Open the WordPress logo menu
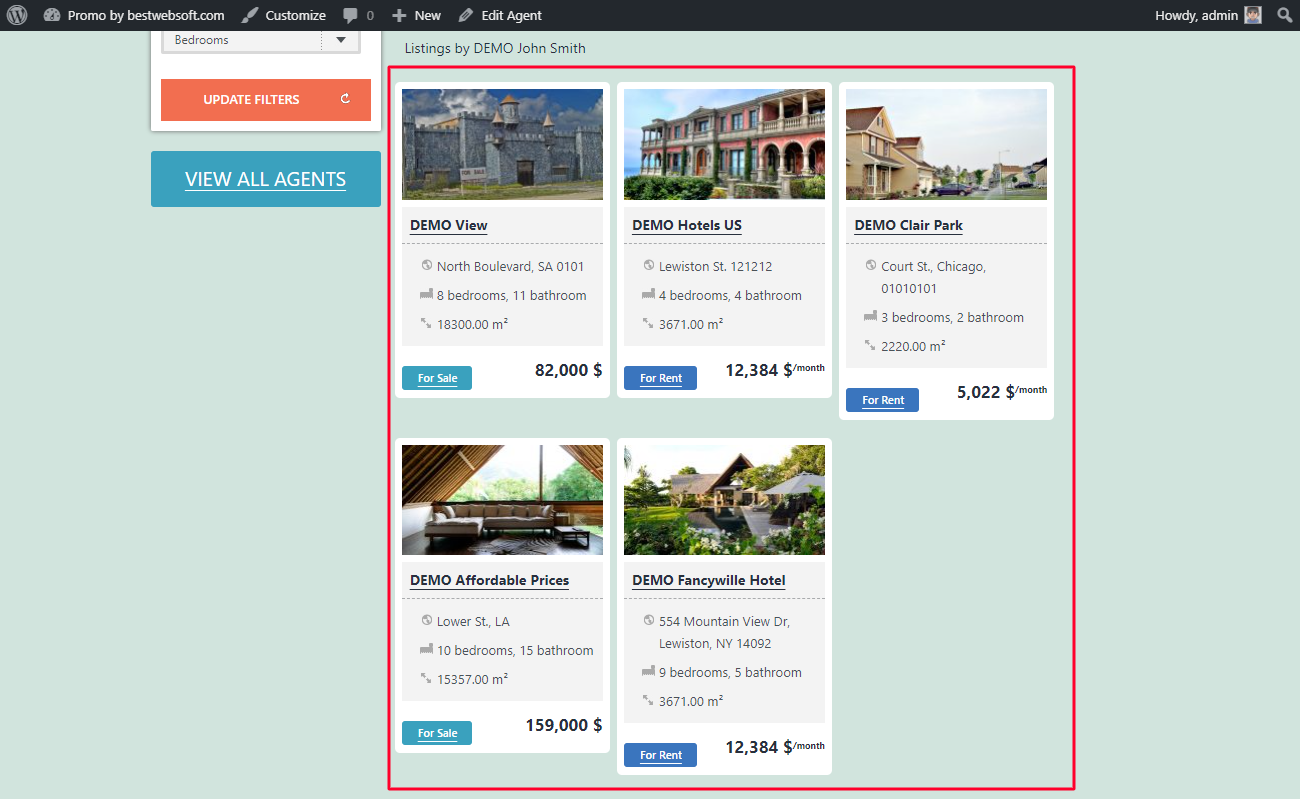This screenshot has height=799, width=1300. click(17, 15)
